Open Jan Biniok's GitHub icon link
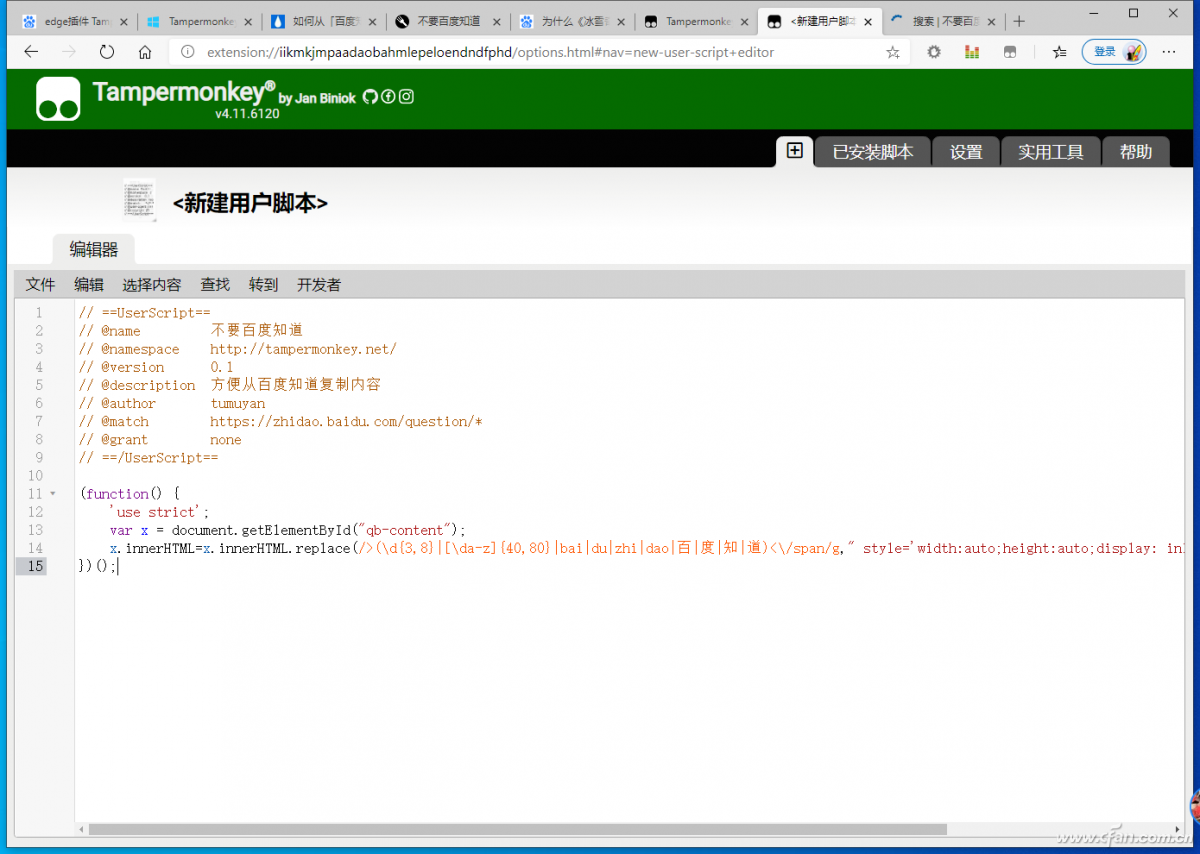This screenshot has height=854, width=1200. [369, 97]
